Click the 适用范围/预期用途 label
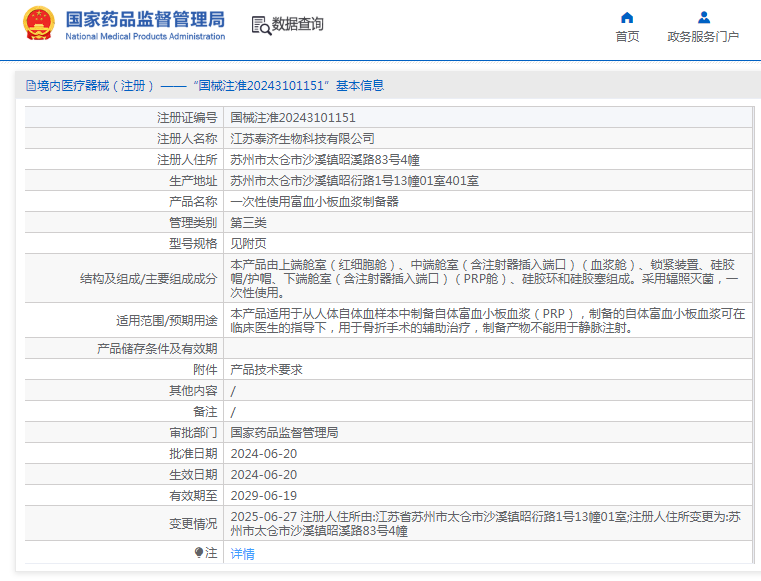761x581 pixels. click(x=166, y=320)
